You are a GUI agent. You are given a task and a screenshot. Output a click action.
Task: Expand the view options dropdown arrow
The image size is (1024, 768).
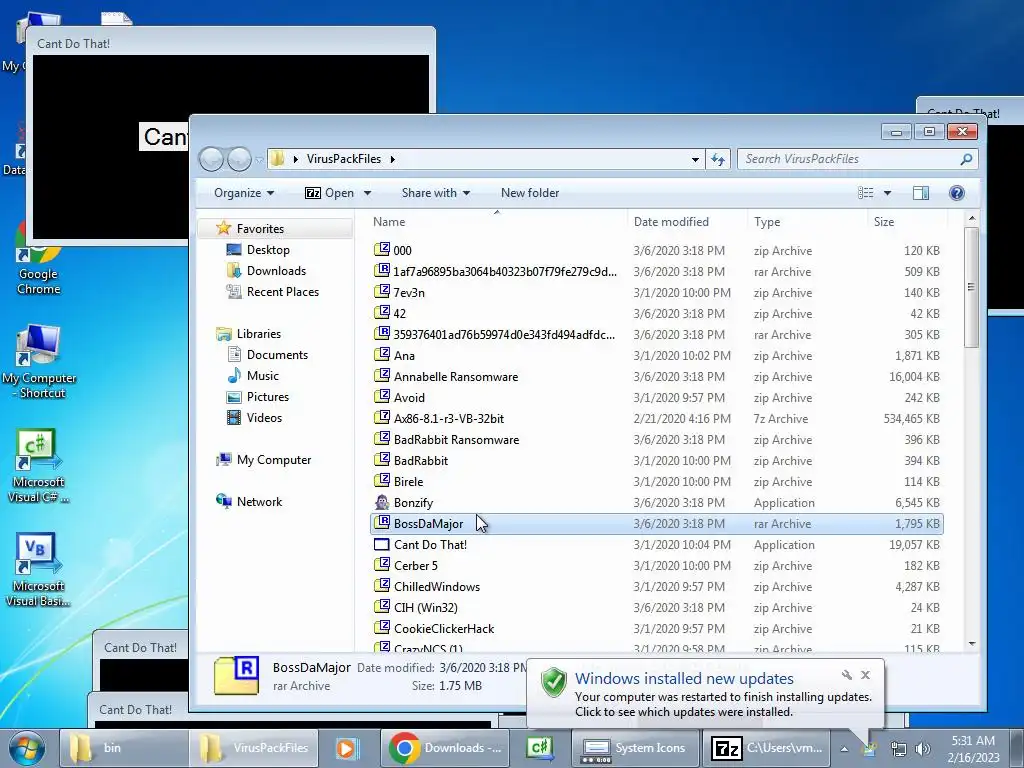[887, 193]
